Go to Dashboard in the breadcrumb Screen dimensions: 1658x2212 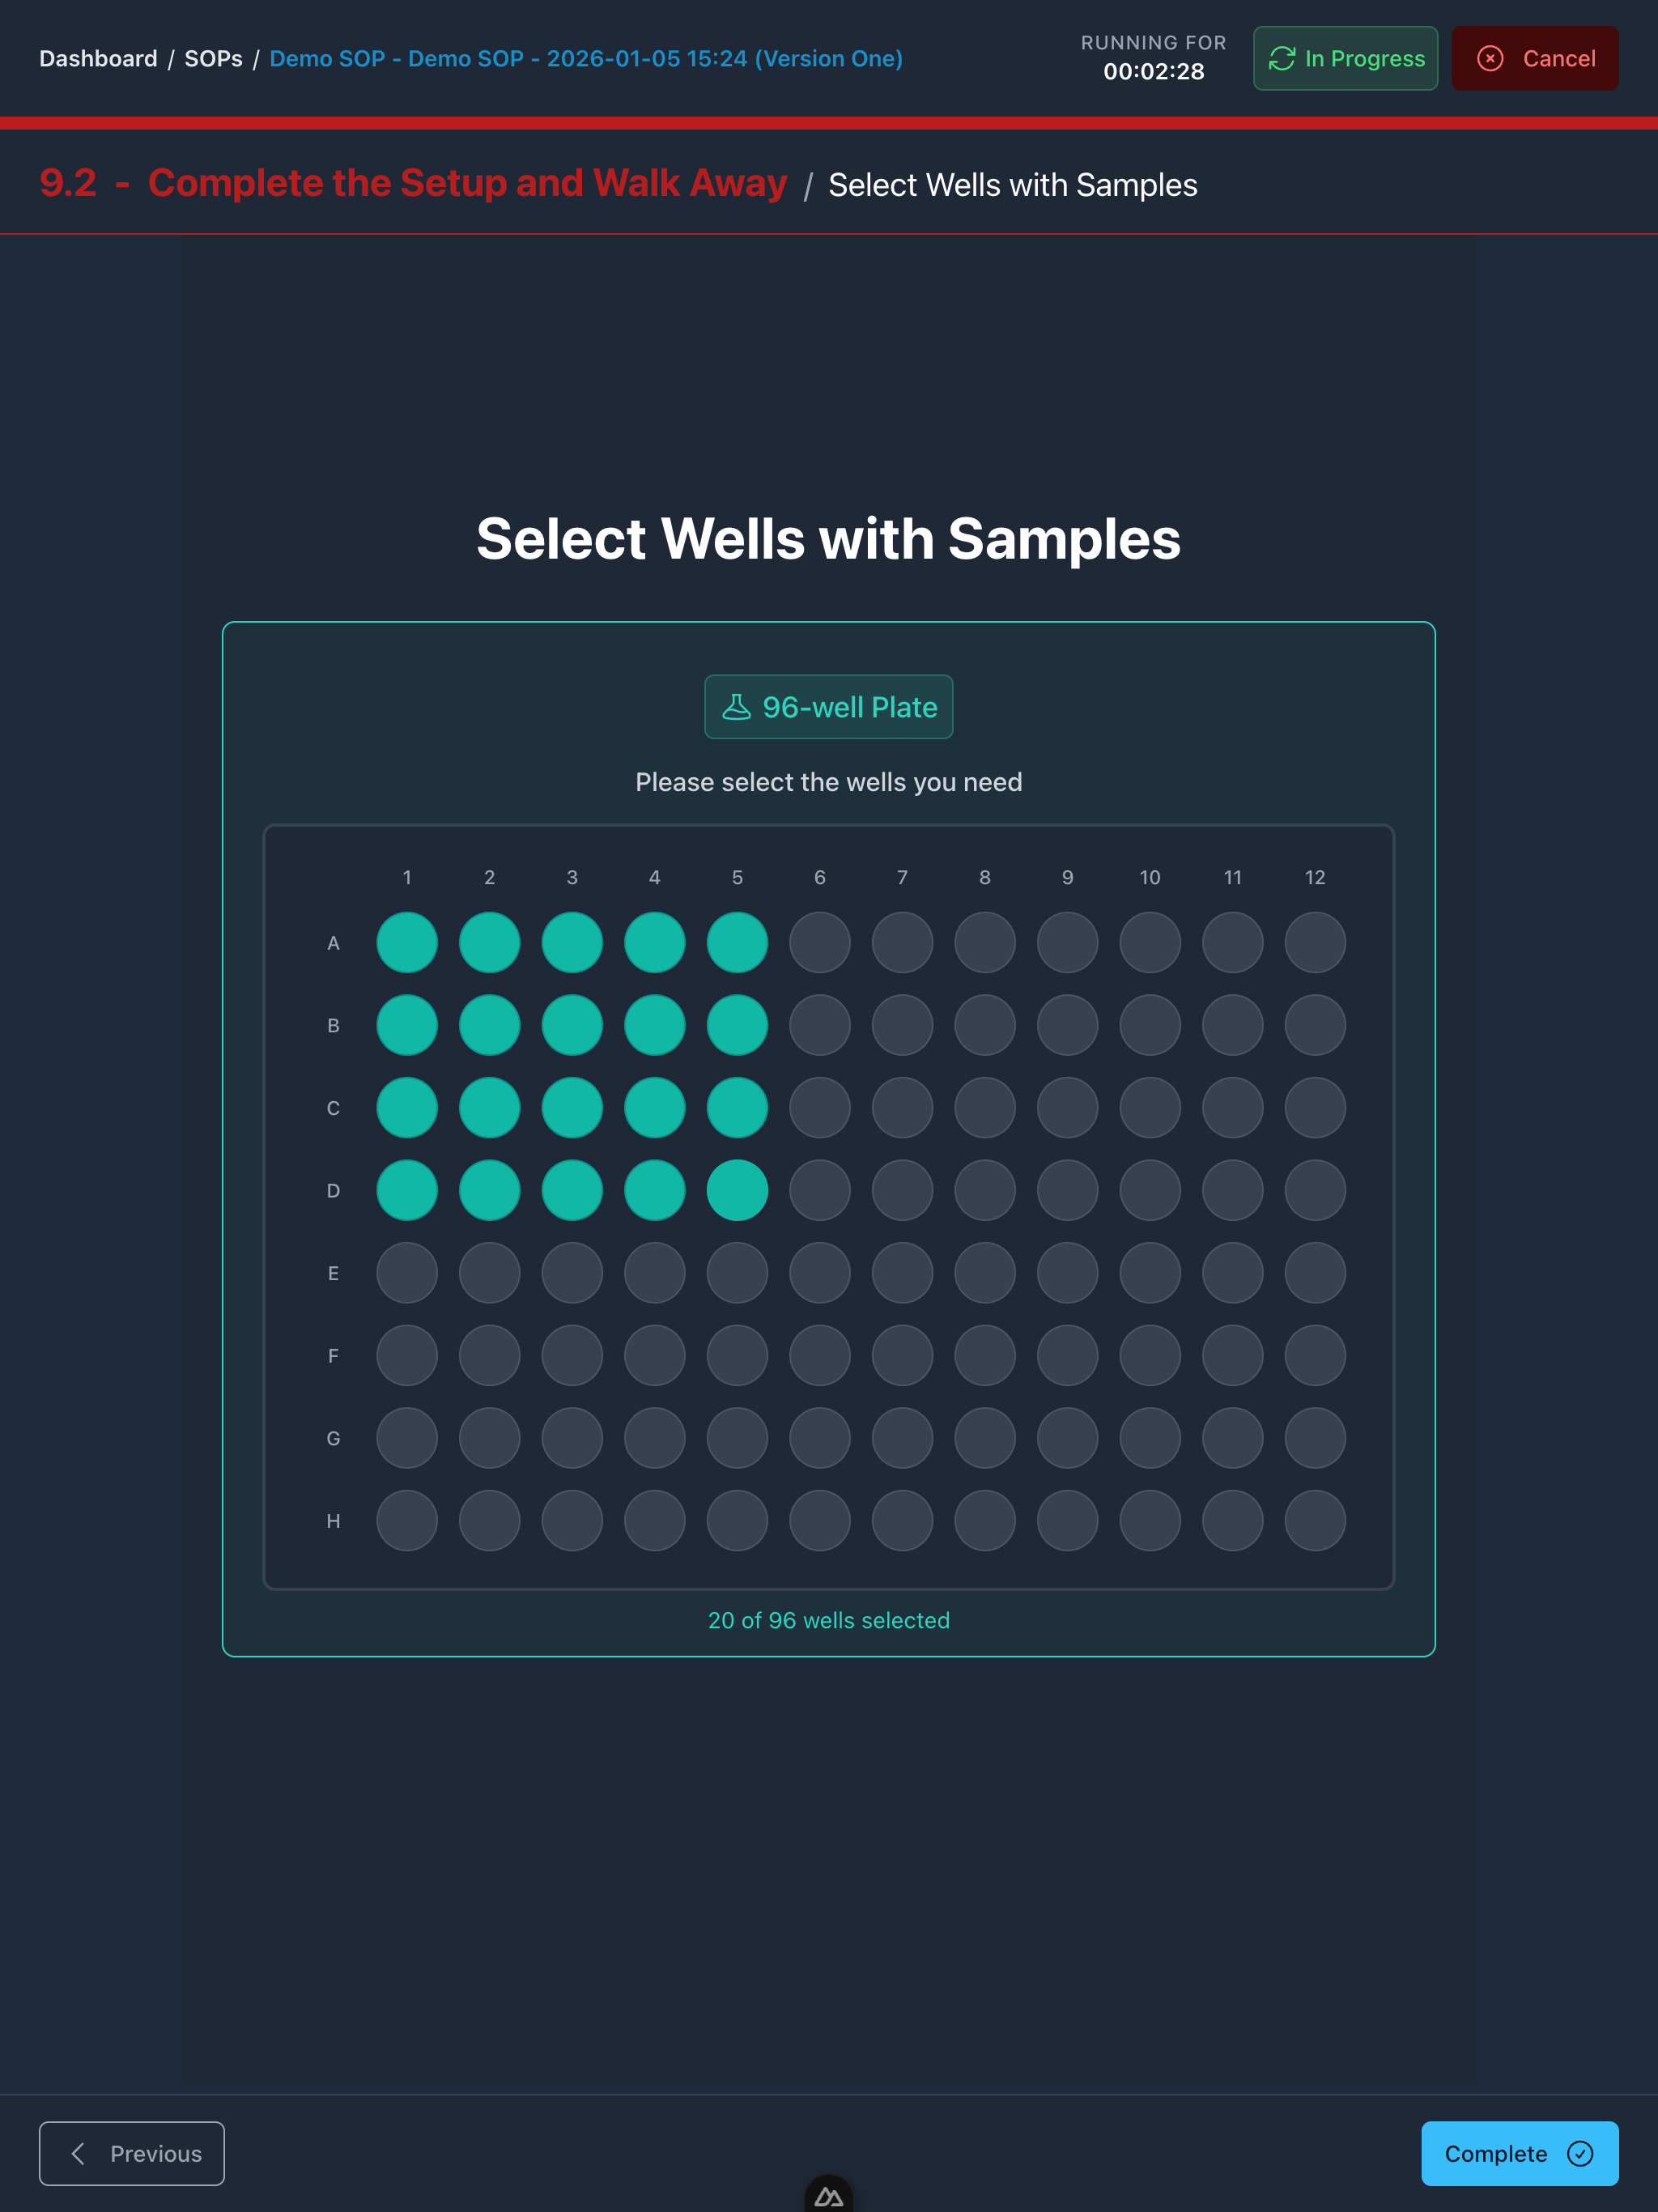pyautogui.click(x=98, y=59)
